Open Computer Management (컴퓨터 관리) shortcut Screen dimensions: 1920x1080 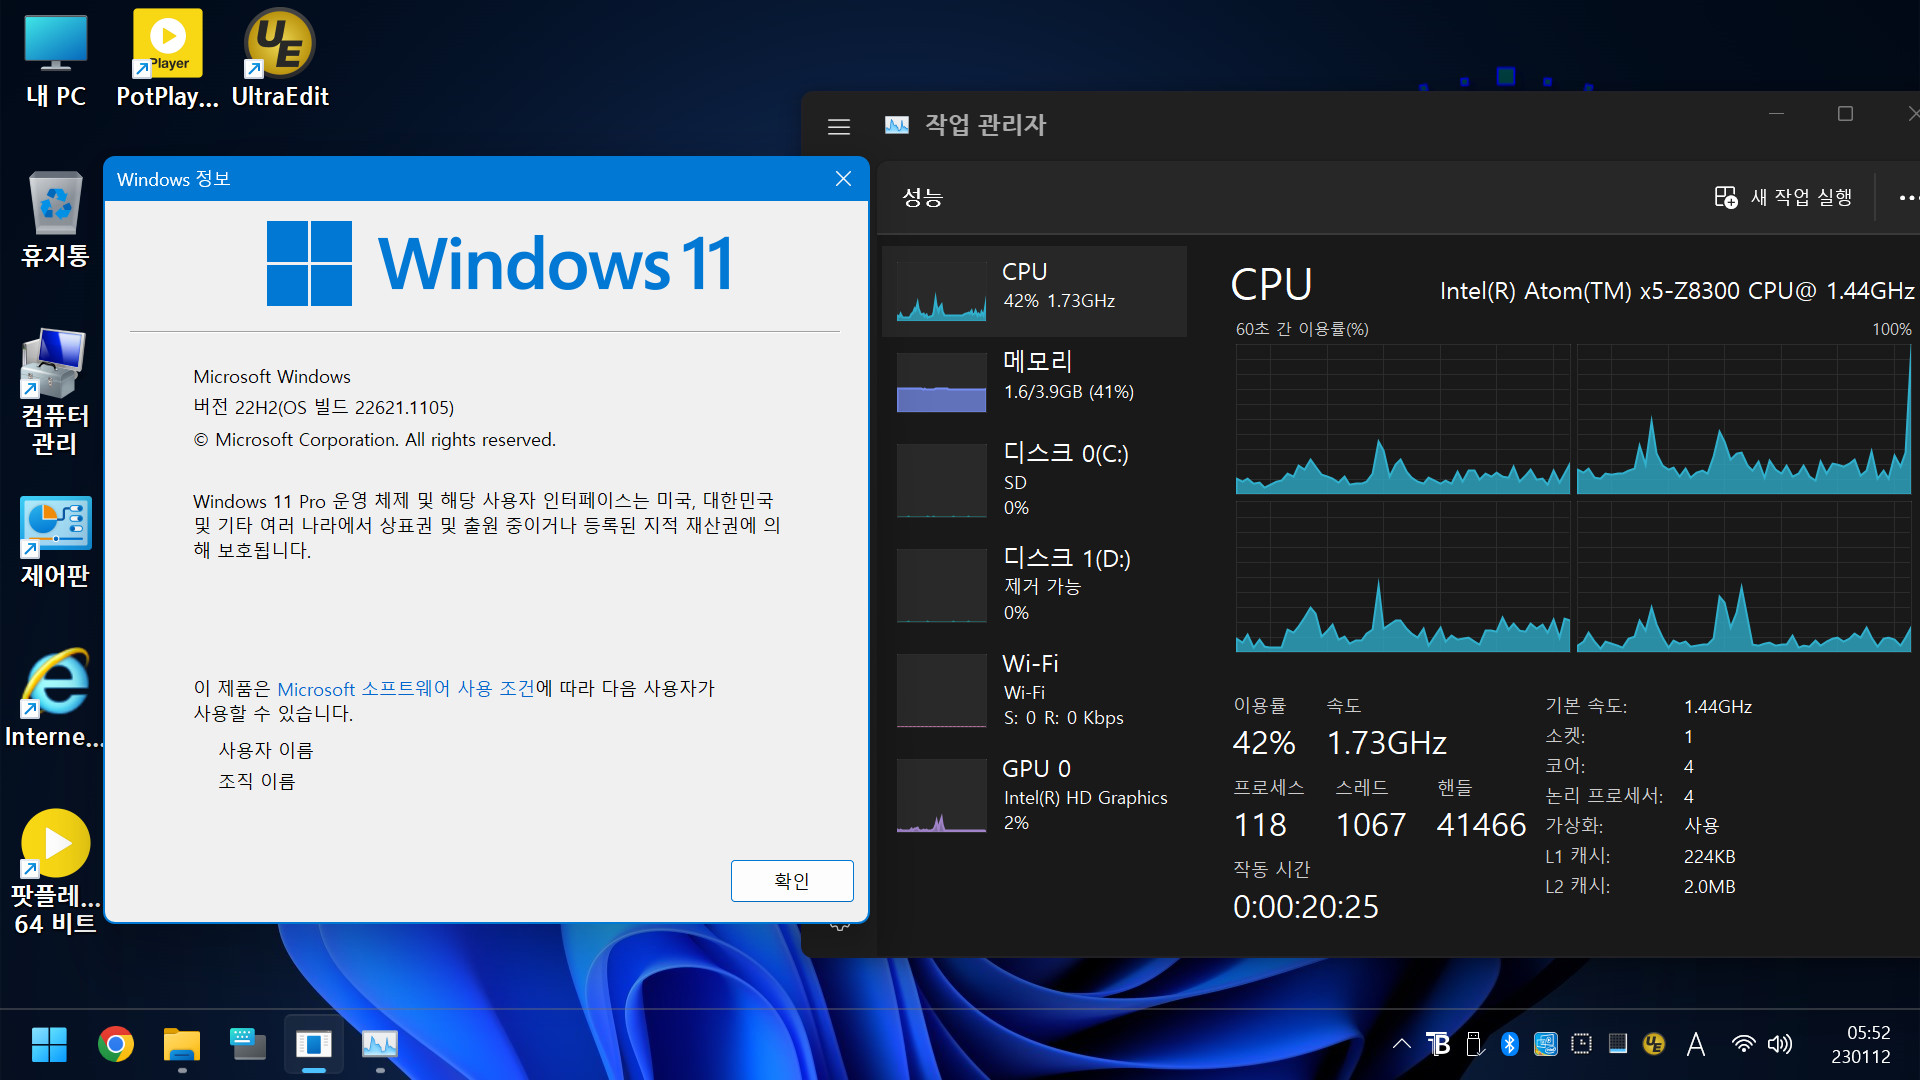pos(56,392)
